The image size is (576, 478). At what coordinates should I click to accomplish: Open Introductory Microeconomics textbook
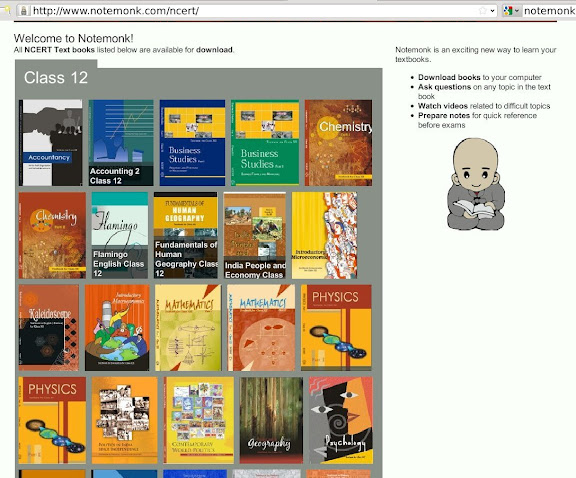pyautogui.click(x=324, y=235)
